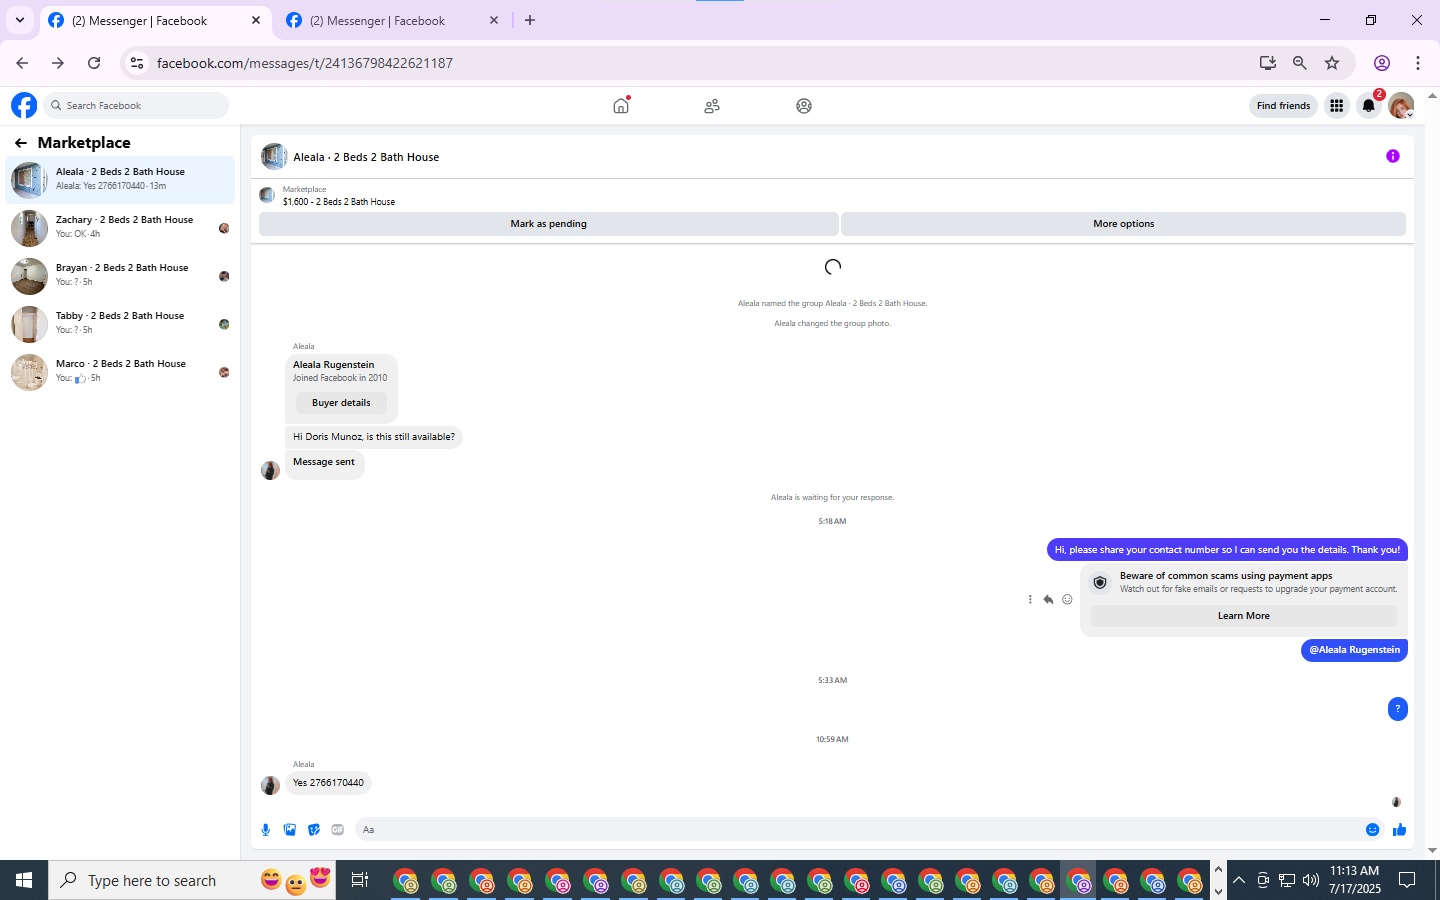Open the Marco 2 Beds 2 Bath House chat
1440x900 pixels.
tap(120, 371)
